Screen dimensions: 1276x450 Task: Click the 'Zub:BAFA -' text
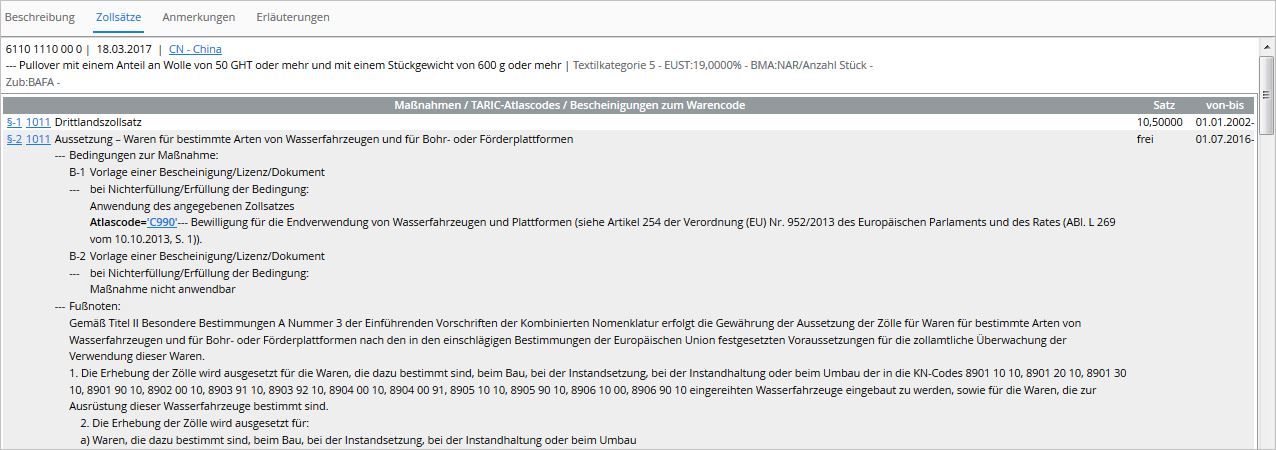[33, 81]
